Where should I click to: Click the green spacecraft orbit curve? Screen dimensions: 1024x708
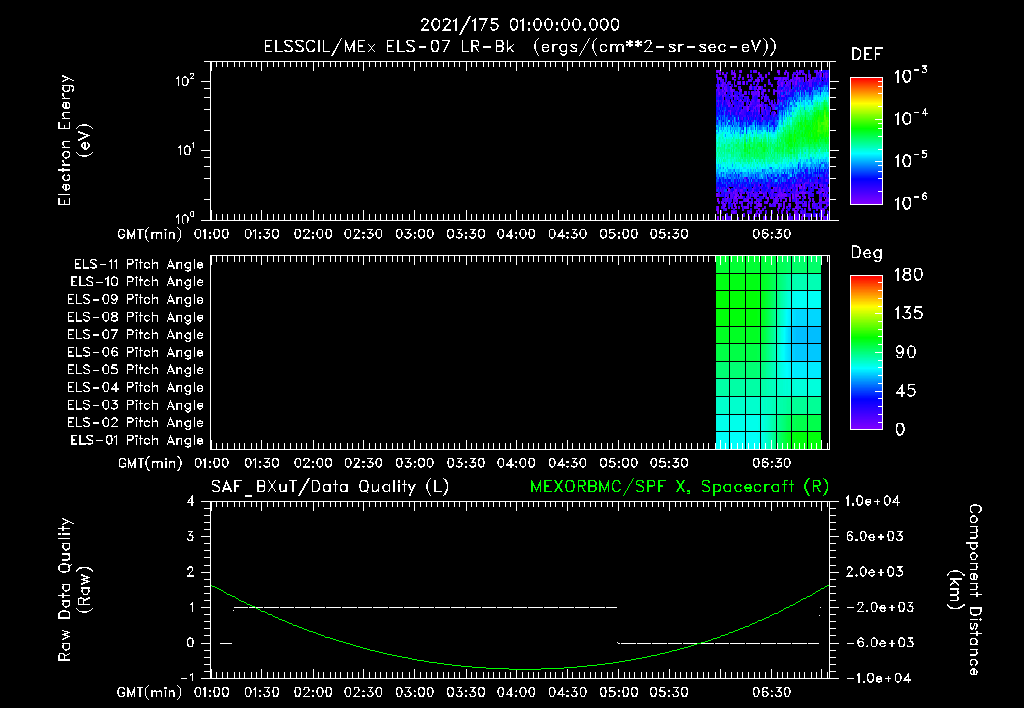click(x=519, y=669)
